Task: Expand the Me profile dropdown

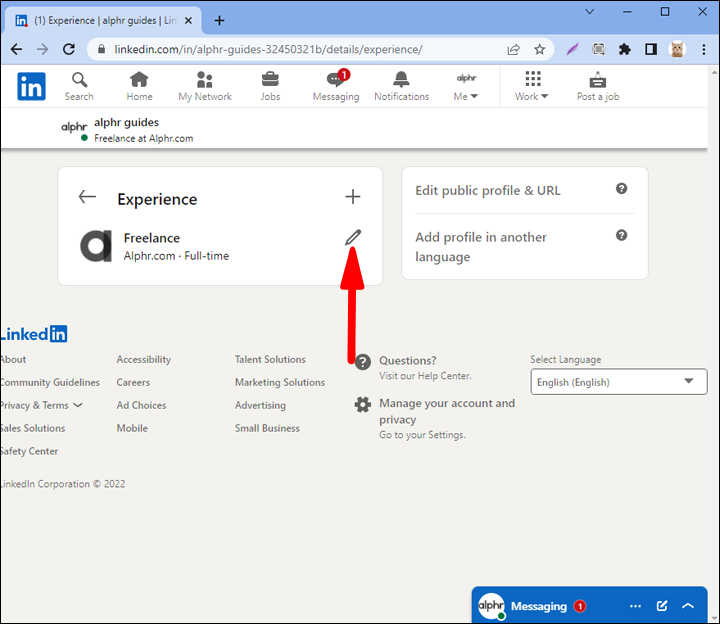Action: 466,87
